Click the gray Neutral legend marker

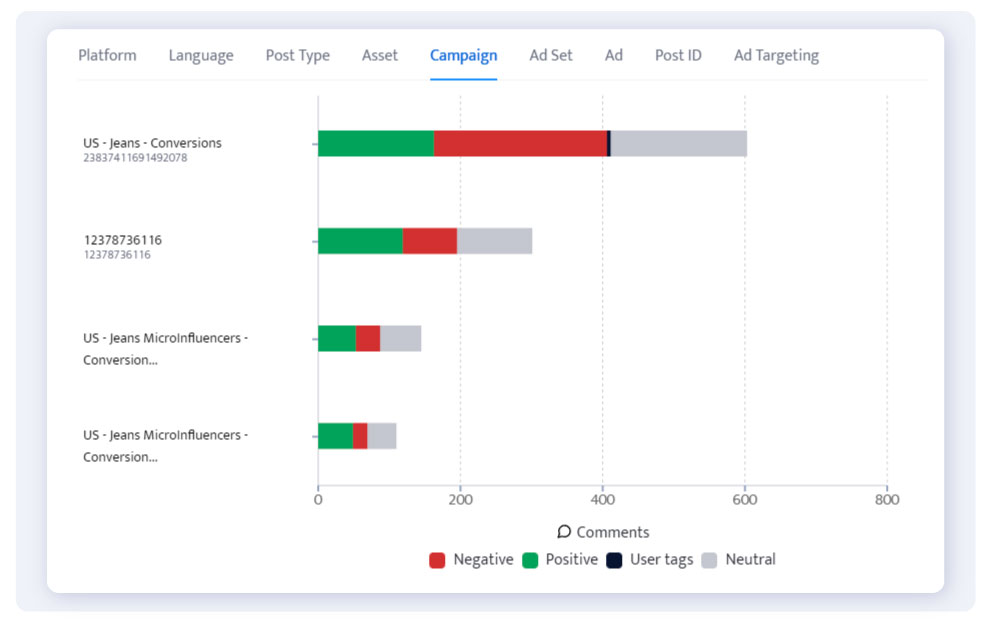[711, 559]
